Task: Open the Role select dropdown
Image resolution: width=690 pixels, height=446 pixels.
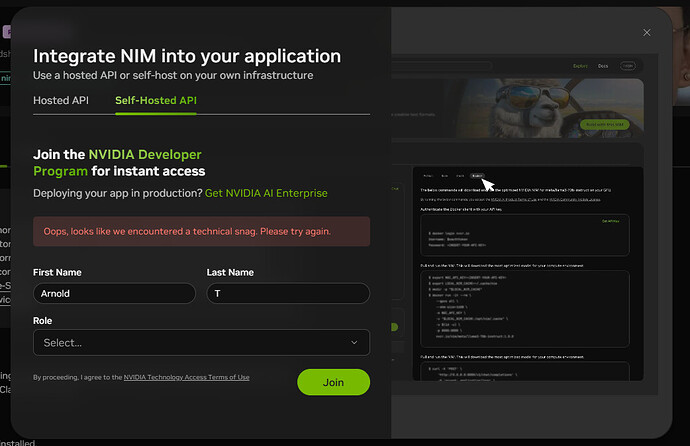Action: click(202, 343)
